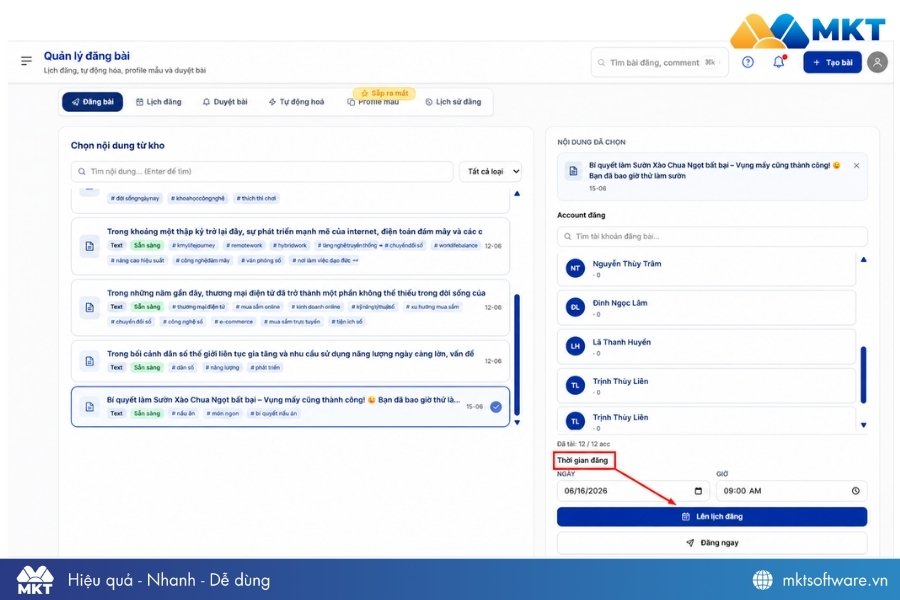Select account Nguyễn Thùy Trâm
Viewport: 900px width, 600px height.
(x=706, y=268)
